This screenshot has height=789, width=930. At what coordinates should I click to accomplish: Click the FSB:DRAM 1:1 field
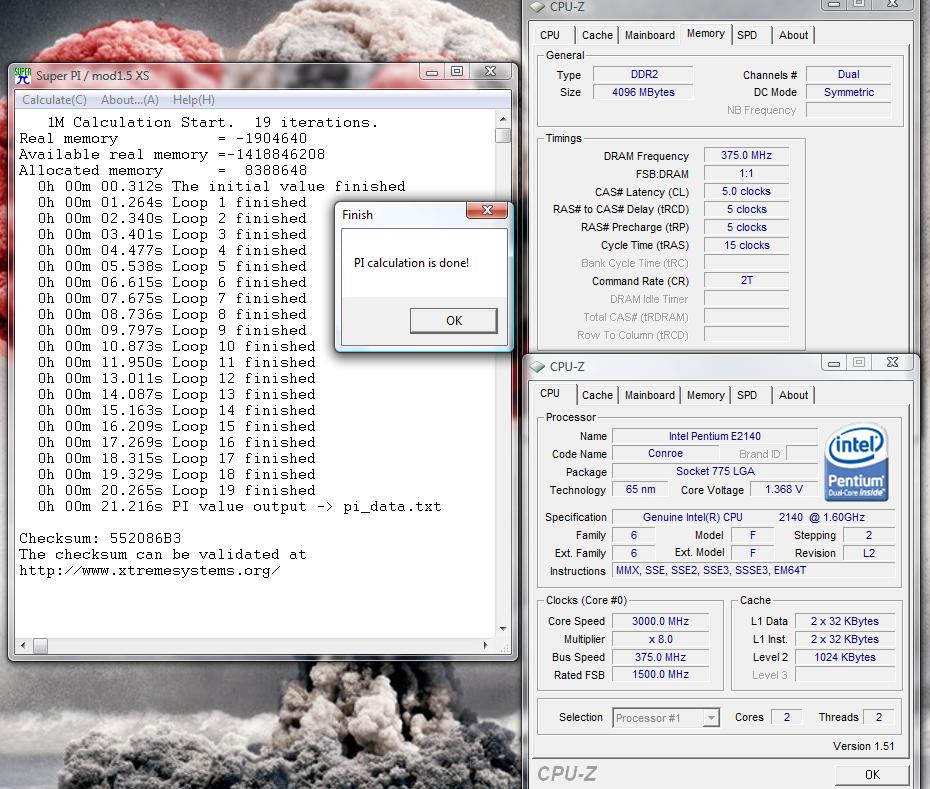pyautogui.click(x=746, y=173)
